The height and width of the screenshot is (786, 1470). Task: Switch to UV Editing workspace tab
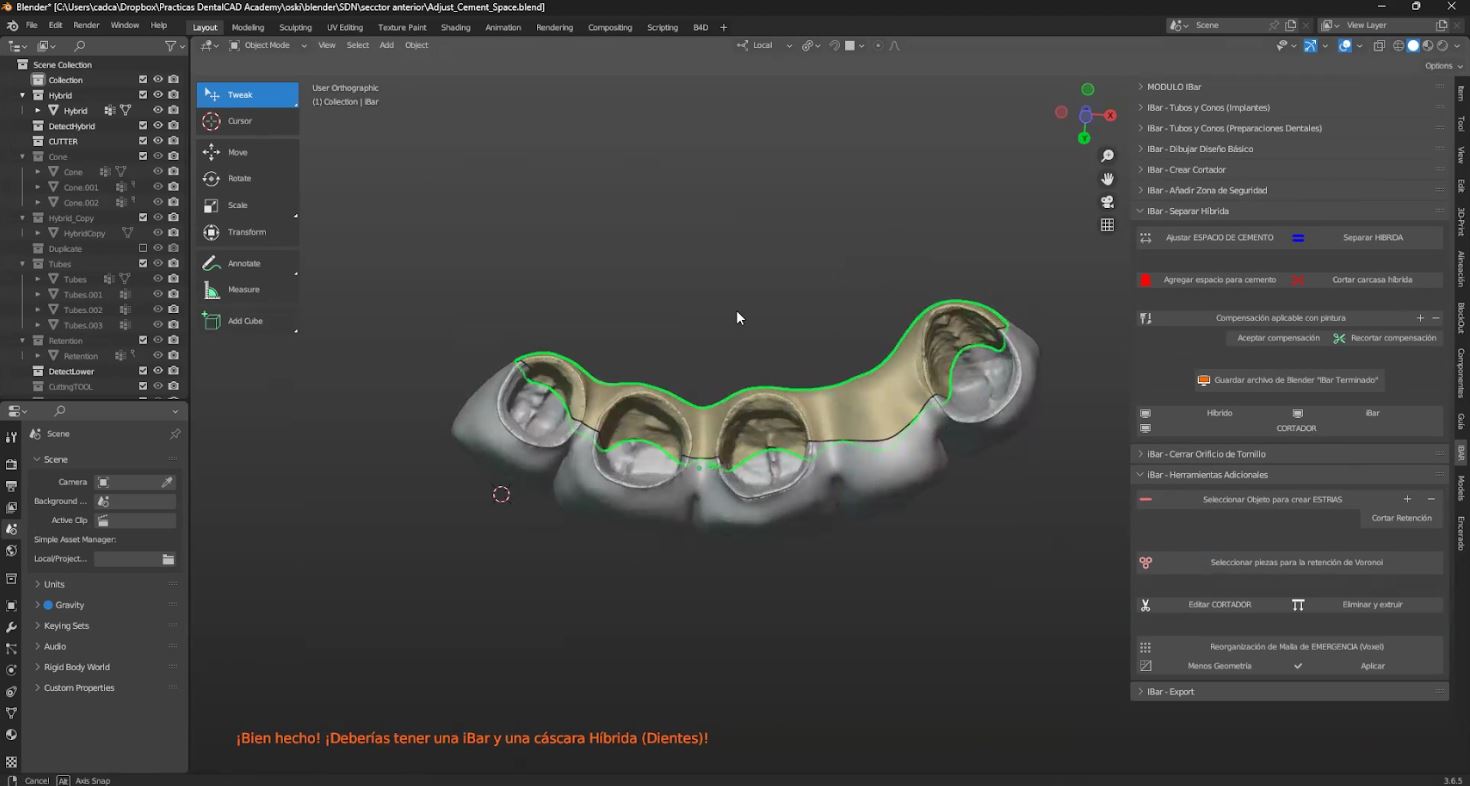coord(345,27)
